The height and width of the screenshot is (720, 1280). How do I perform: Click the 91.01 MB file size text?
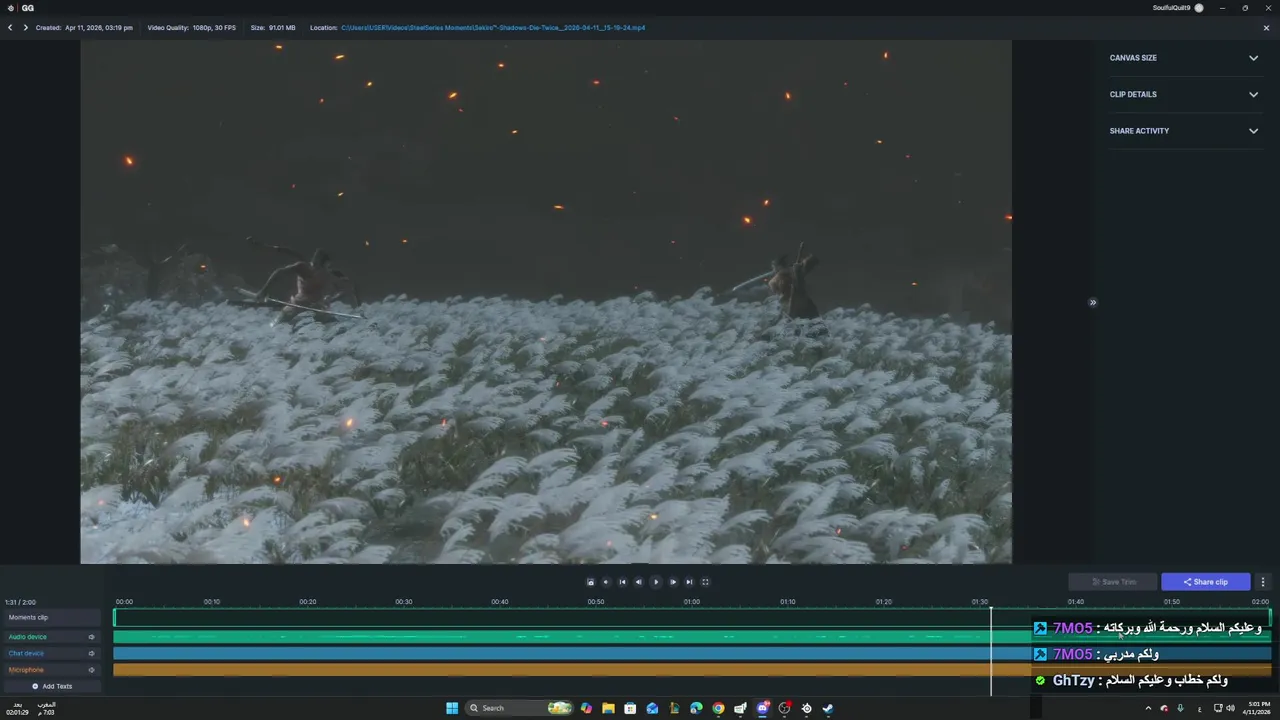click(x=273, y=28)
